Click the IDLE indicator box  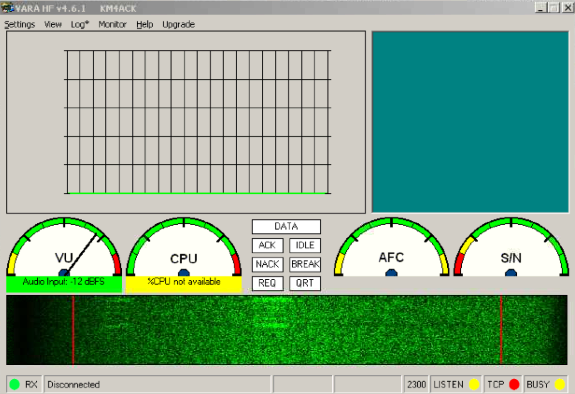pyautogui.click(x=305, y=245)
